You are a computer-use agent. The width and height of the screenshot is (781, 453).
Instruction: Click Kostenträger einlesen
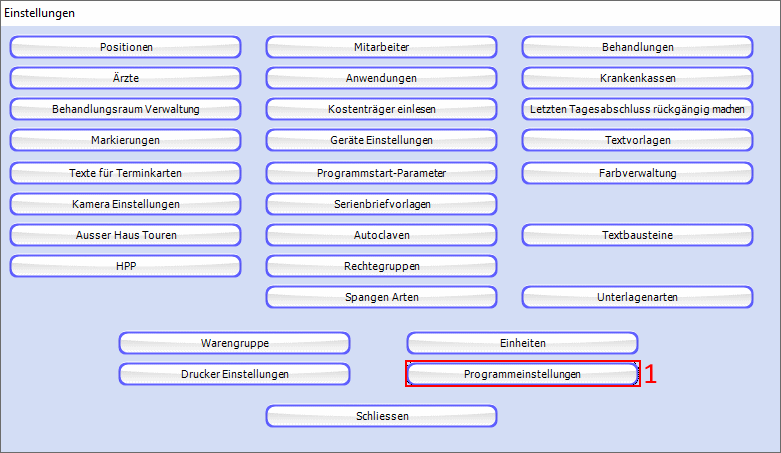click(x=381, y=109)
